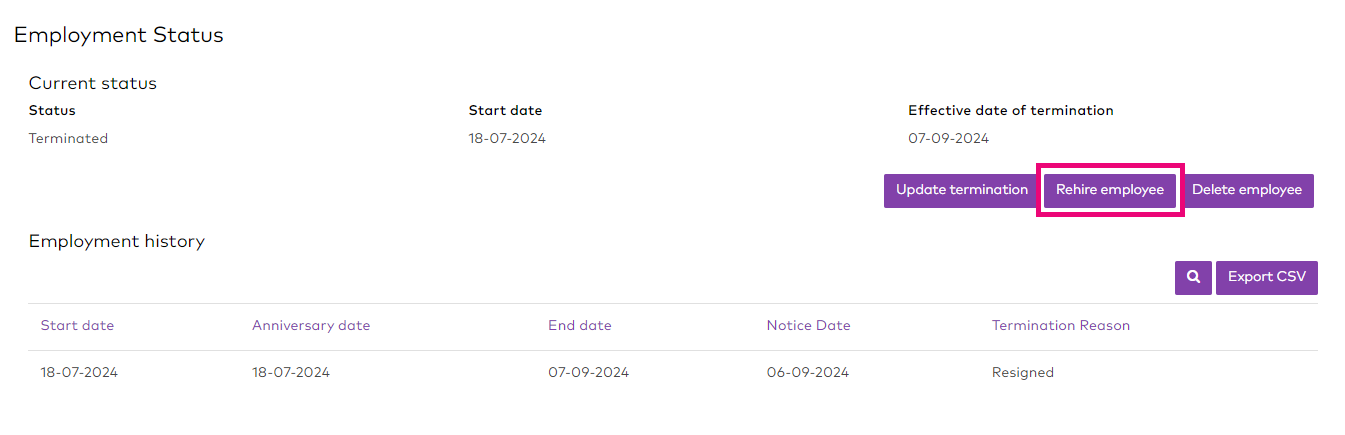
Task: Click the Terminated status value
Action: [x=68, y=139]
